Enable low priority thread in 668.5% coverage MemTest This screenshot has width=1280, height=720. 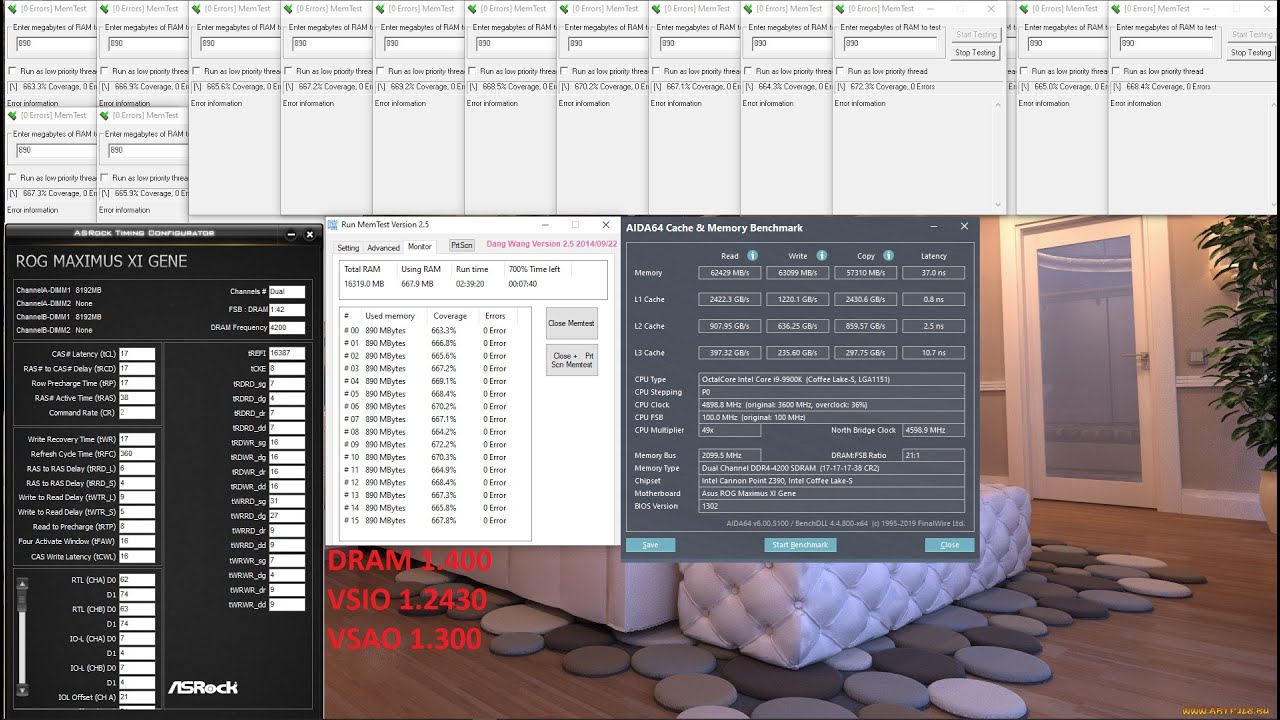point(472,71)
